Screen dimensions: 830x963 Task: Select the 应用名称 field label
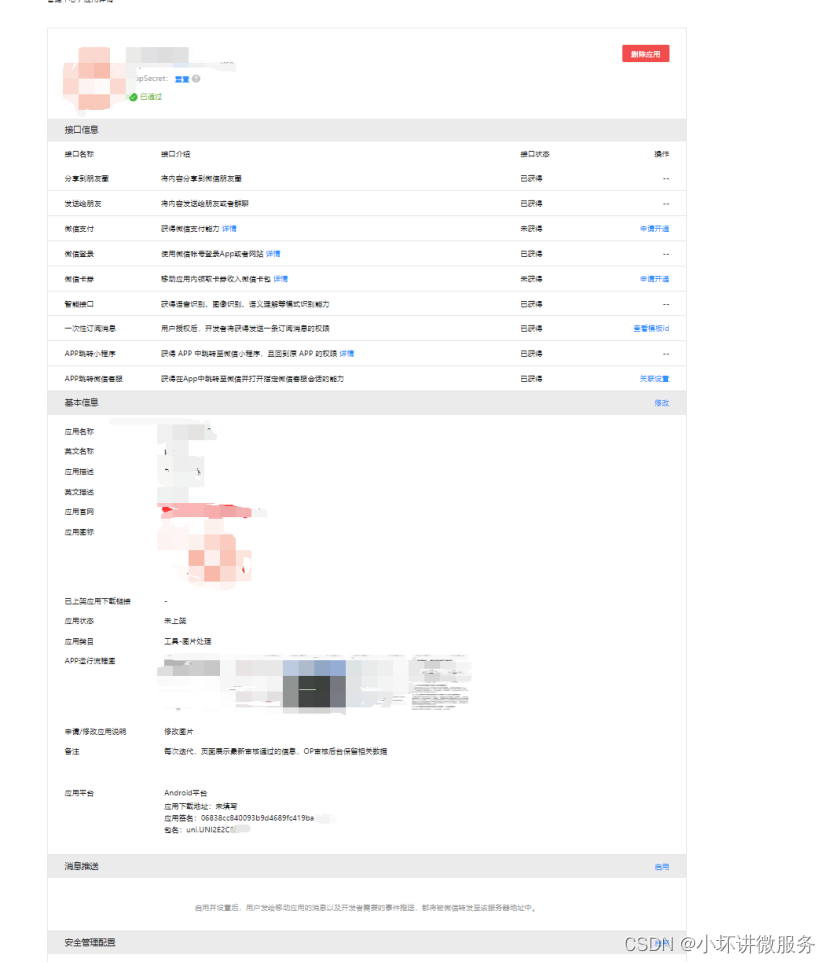click(x=79, y=432)
